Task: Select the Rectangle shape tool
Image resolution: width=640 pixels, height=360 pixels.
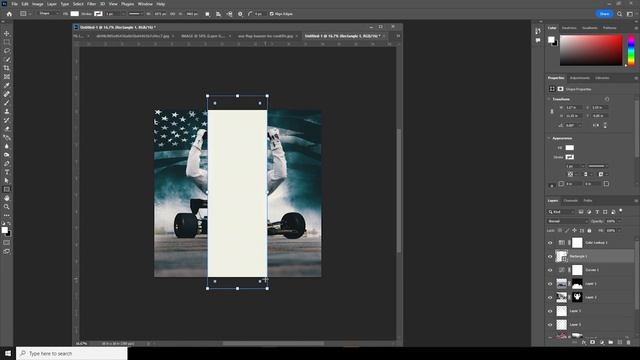Action: [x=7, y=189]
